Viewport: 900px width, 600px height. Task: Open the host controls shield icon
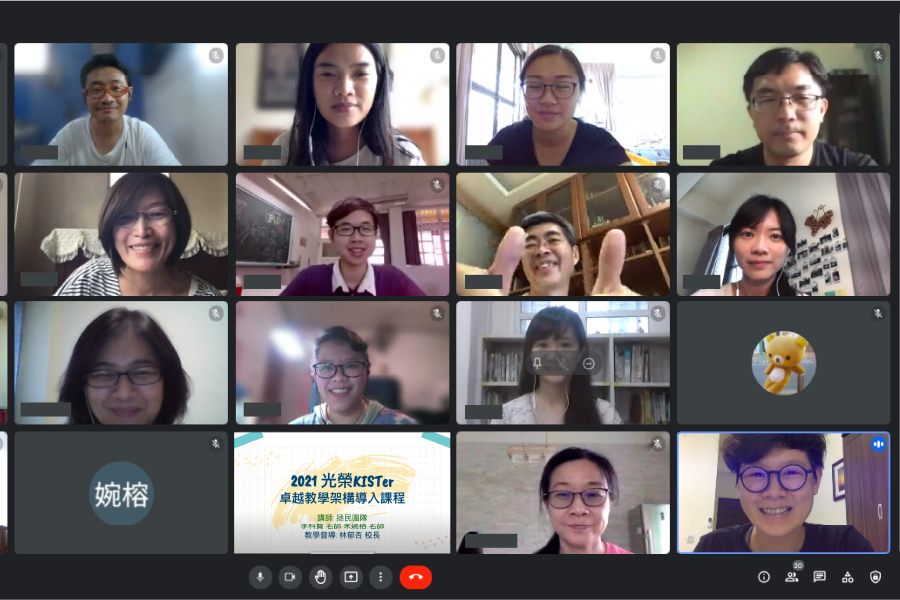coord(875,577)
